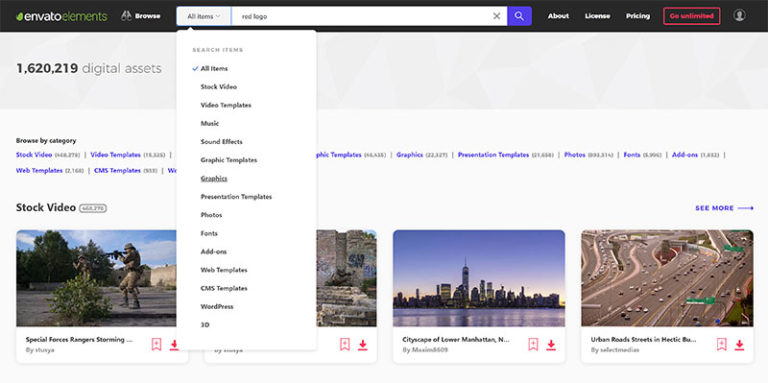Screen dimensions: 768x383
Task: Open the Special Forces Rangers video thumbnail
Action: 96,278
